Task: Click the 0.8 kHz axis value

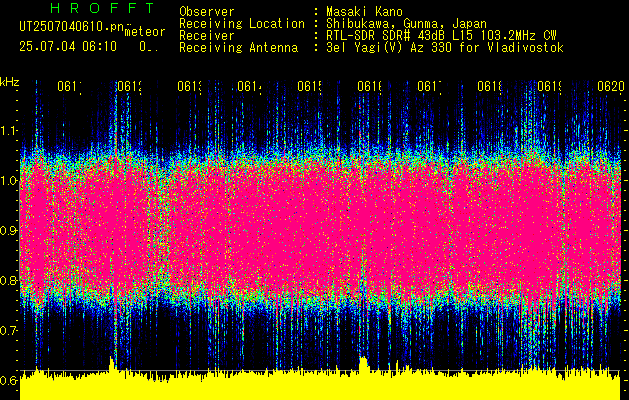Action: 10,280
